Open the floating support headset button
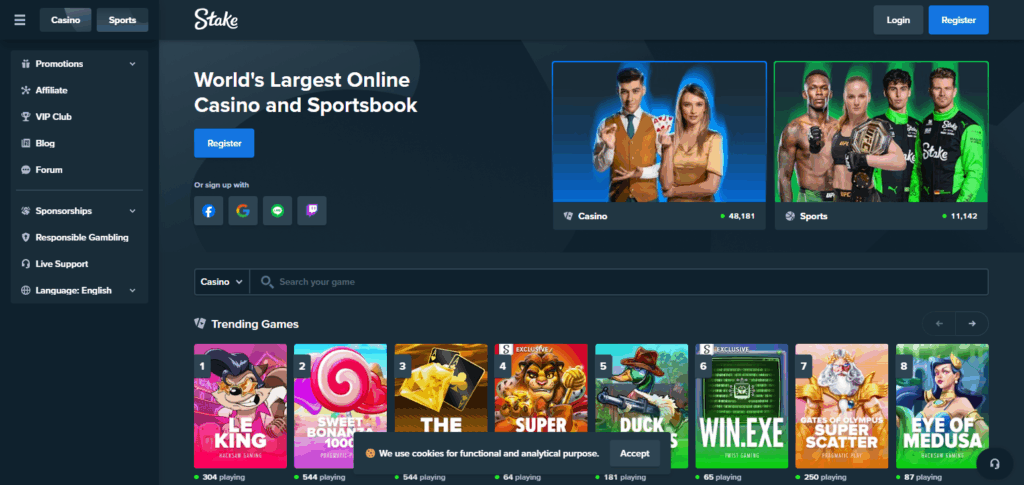The width and height of the screenshot is (1024, 485). (995, 463)
